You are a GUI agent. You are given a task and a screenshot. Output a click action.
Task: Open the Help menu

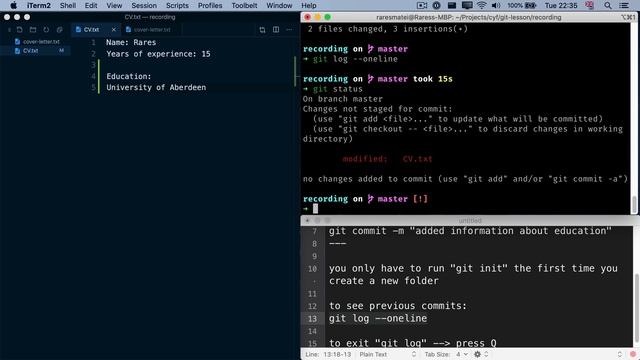[x=309, y=5]
